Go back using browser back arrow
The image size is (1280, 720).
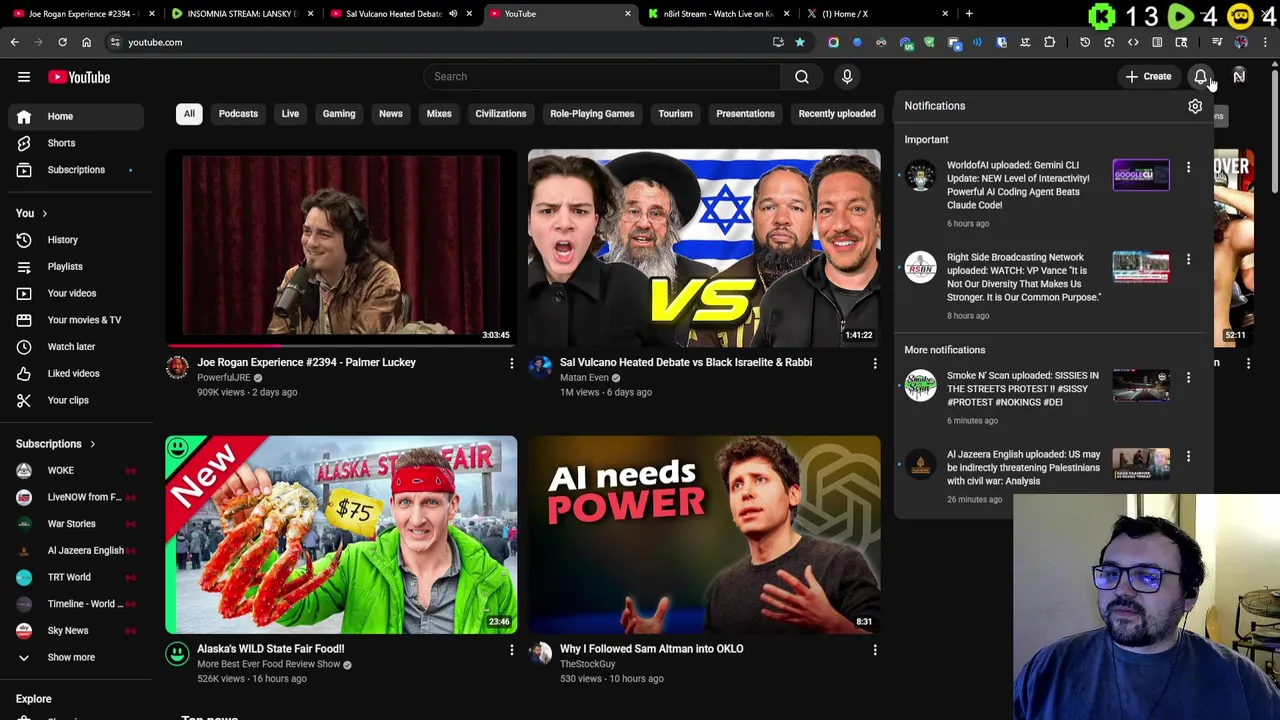(x=14, y=42)
